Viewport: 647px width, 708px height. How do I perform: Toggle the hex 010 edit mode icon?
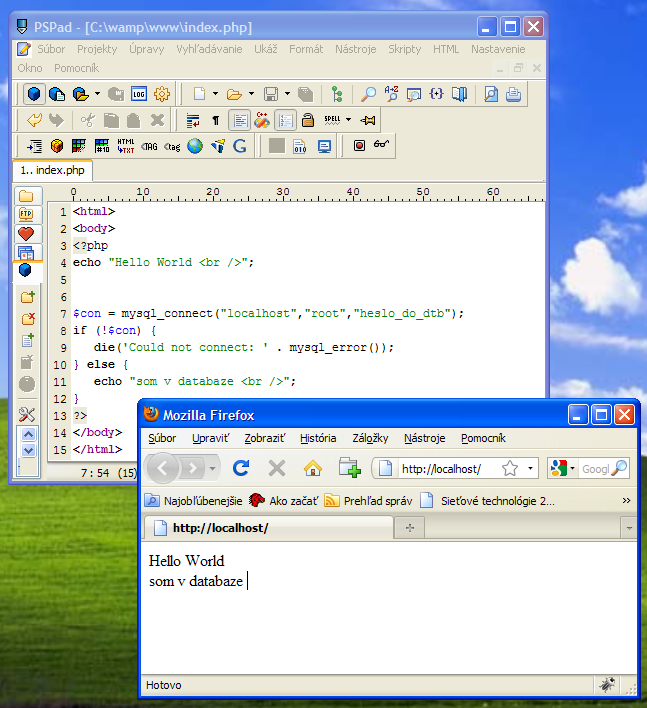point(300,146)
